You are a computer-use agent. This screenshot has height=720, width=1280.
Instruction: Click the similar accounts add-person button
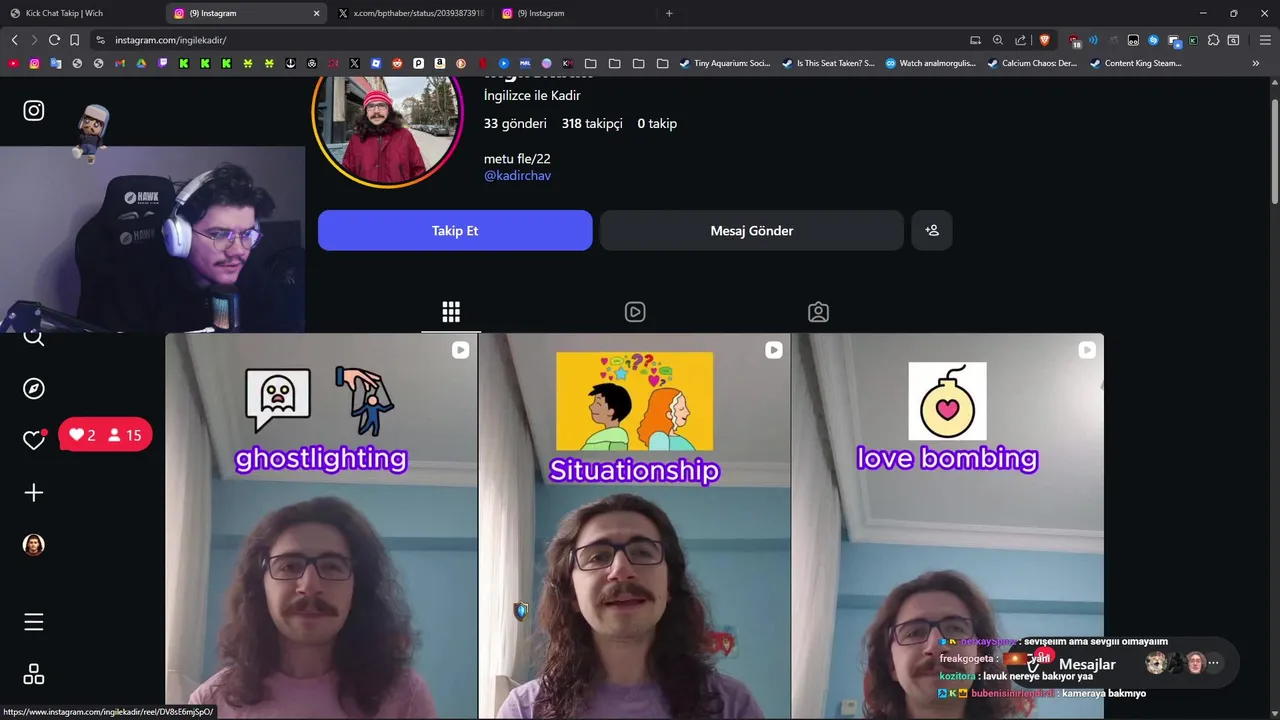pos(932,230)
